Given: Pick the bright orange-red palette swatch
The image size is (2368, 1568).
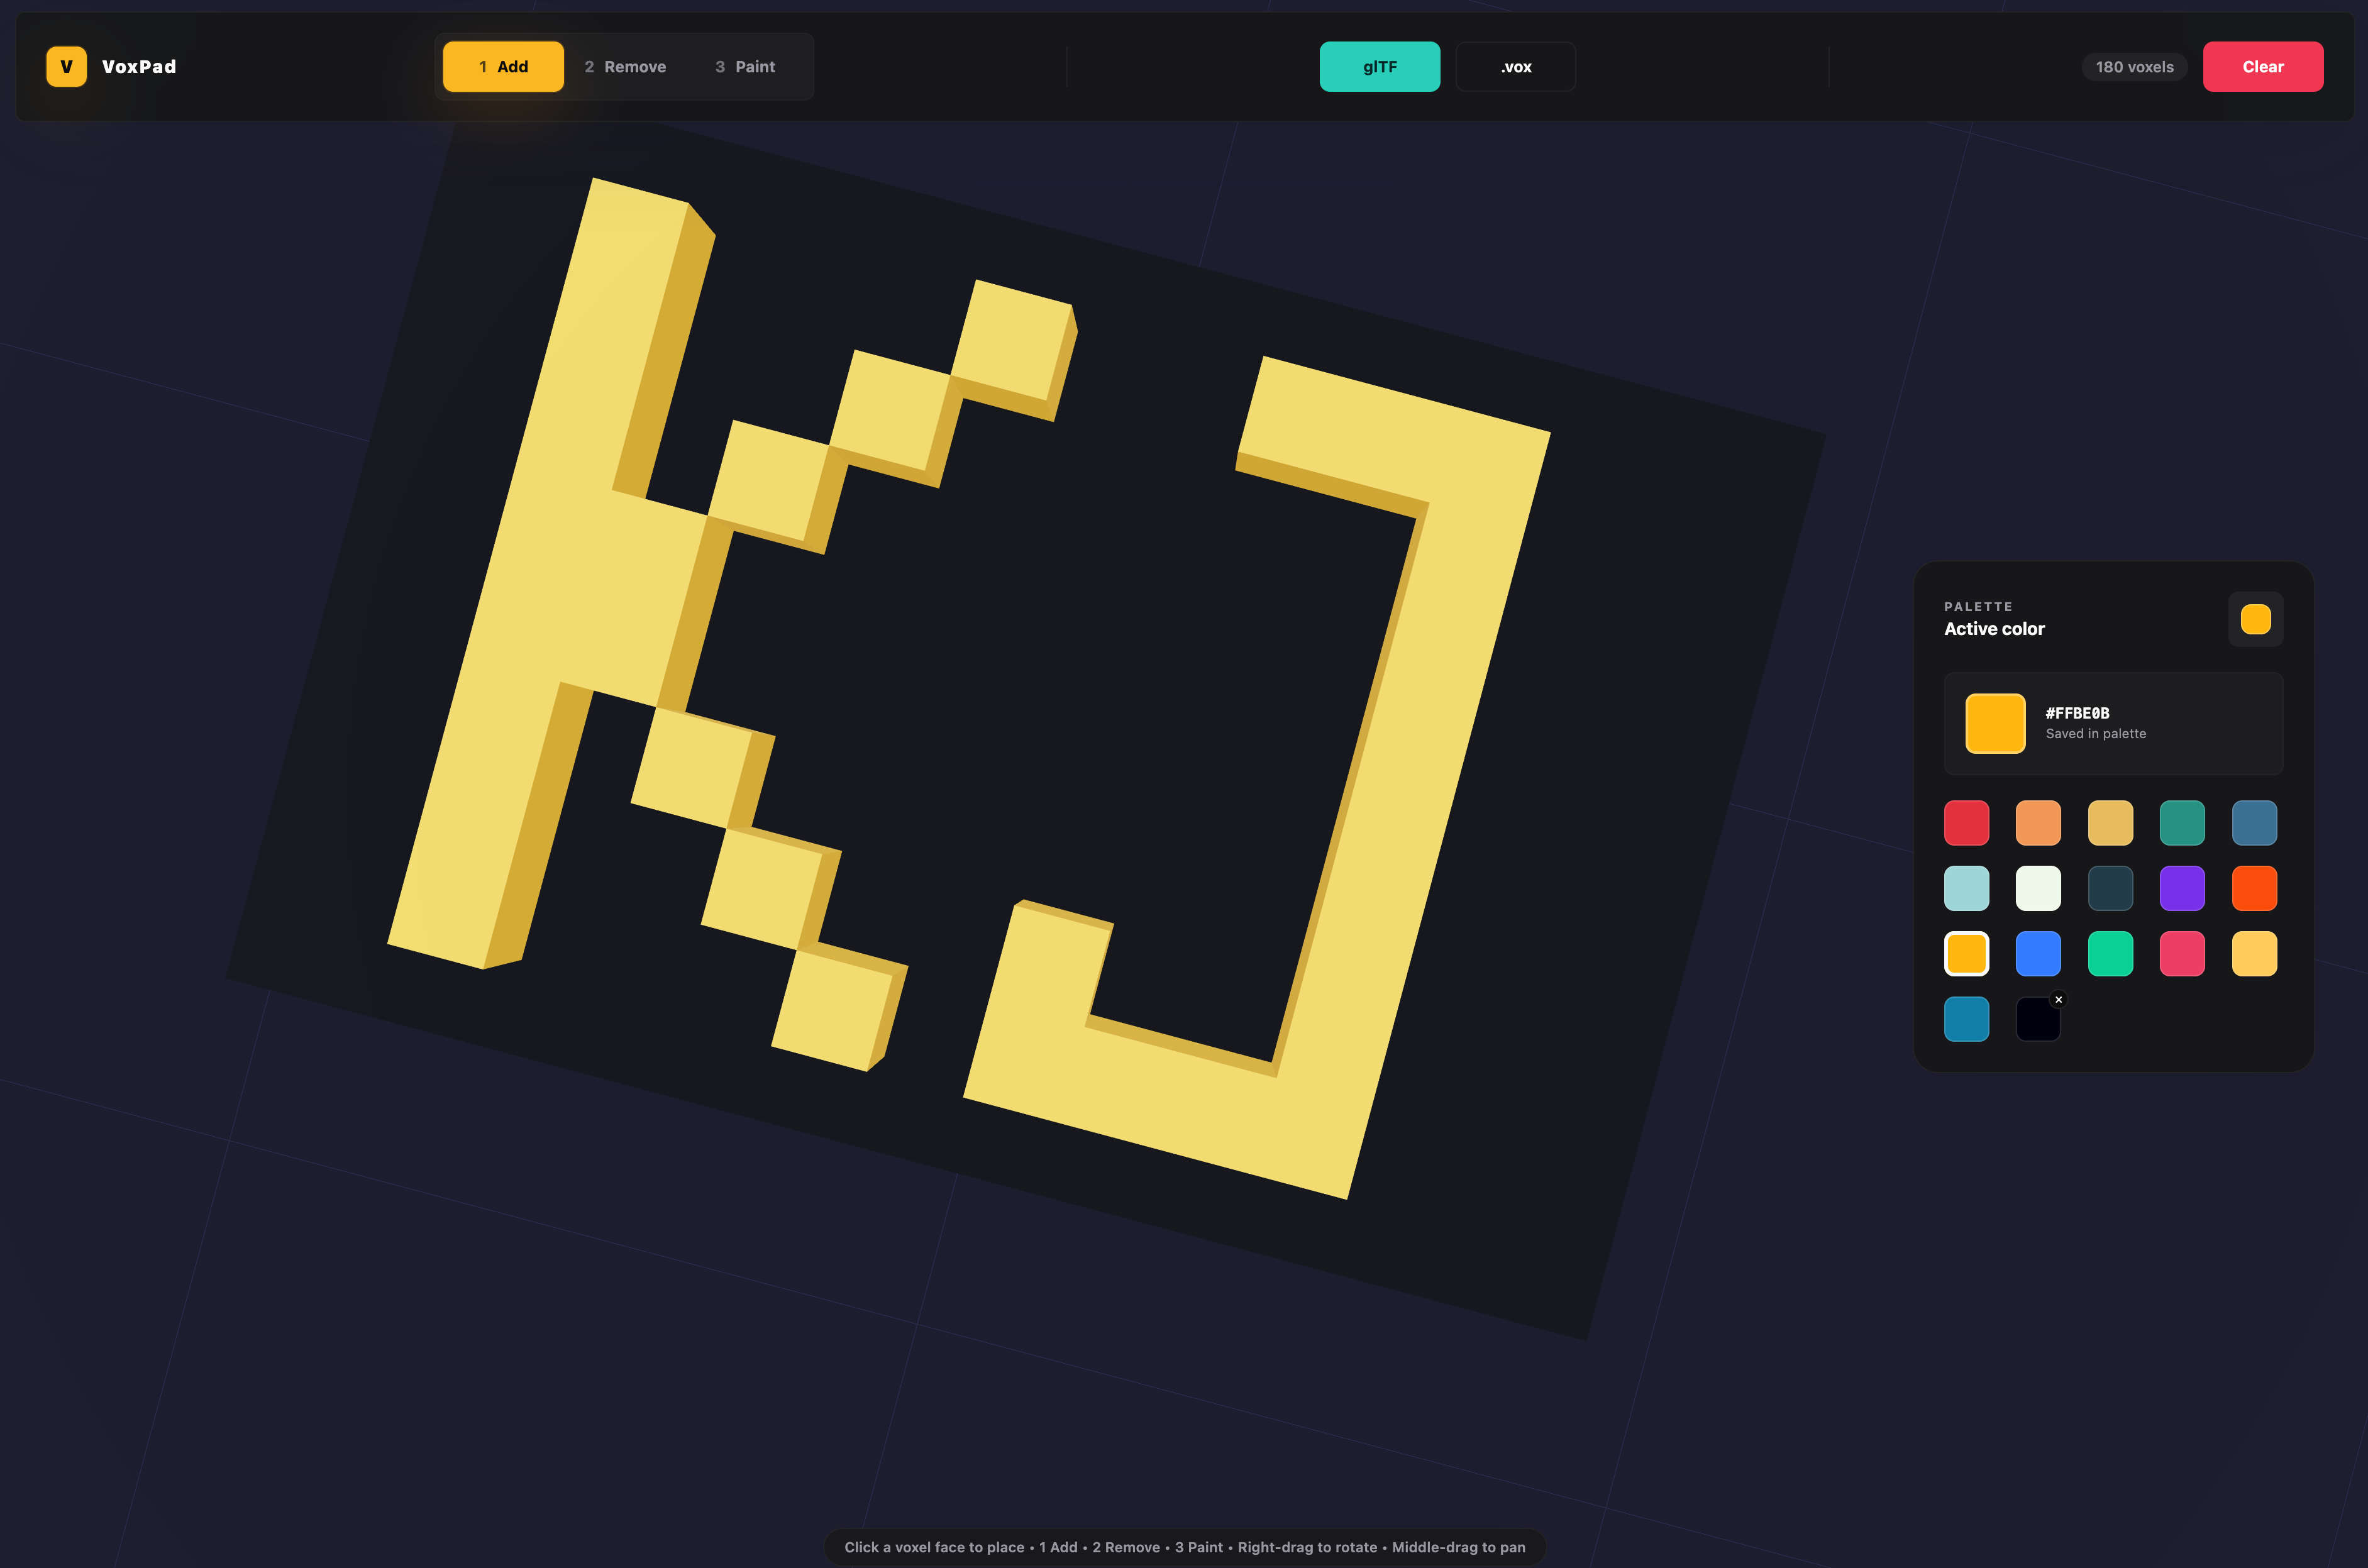Looking at the screenshot, I should click(x=2254, y=888).
